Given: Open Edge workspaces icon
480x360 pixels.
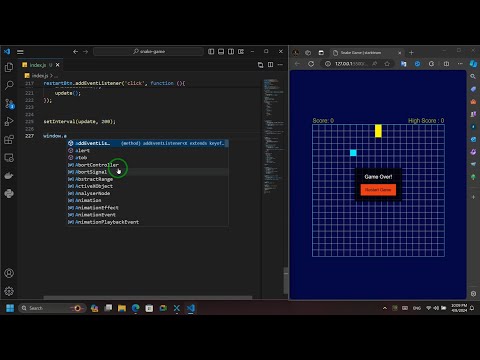Looking at the screenshot, I should coord(308,53).
